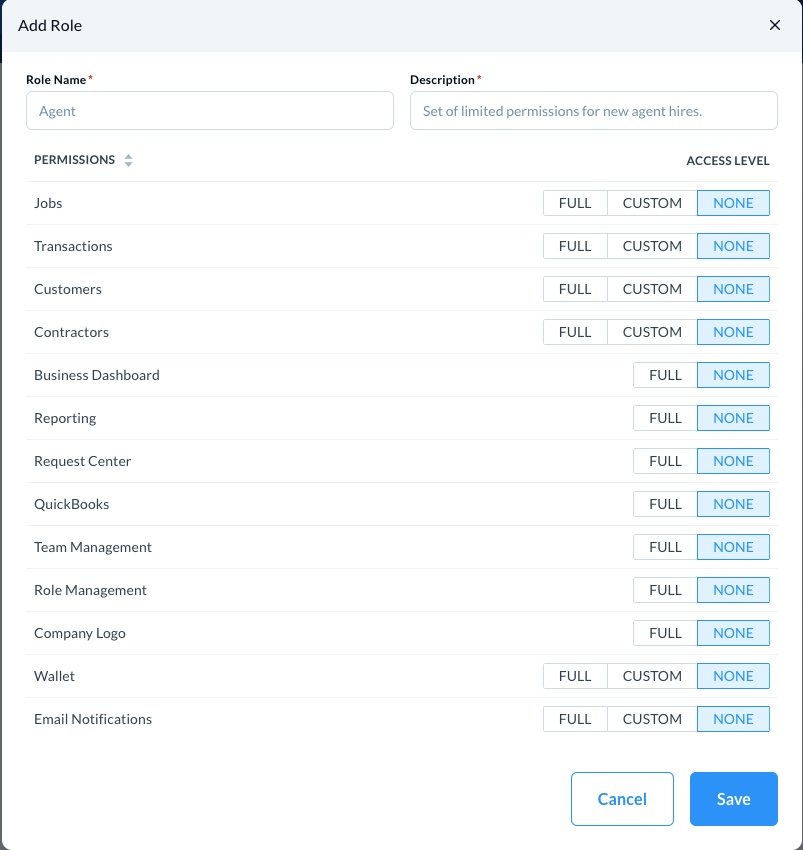Set Jobs access level to FULL
This screenshot has width=803, height=850.
pyautogui.click(x=575, y=203)
